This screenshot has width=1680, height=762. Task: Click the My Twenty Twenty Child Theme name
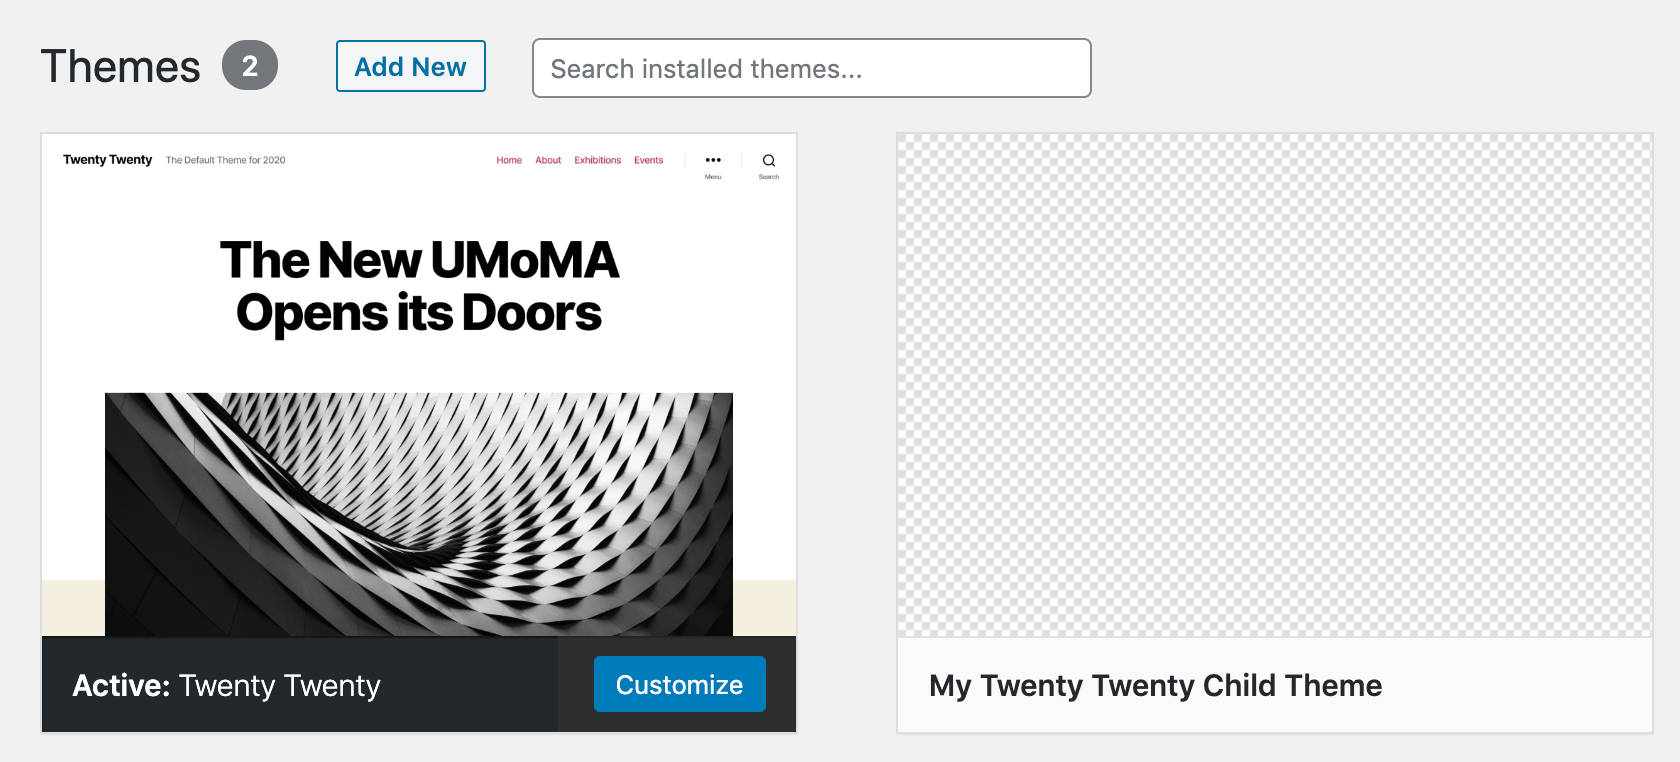(1155, 686)
